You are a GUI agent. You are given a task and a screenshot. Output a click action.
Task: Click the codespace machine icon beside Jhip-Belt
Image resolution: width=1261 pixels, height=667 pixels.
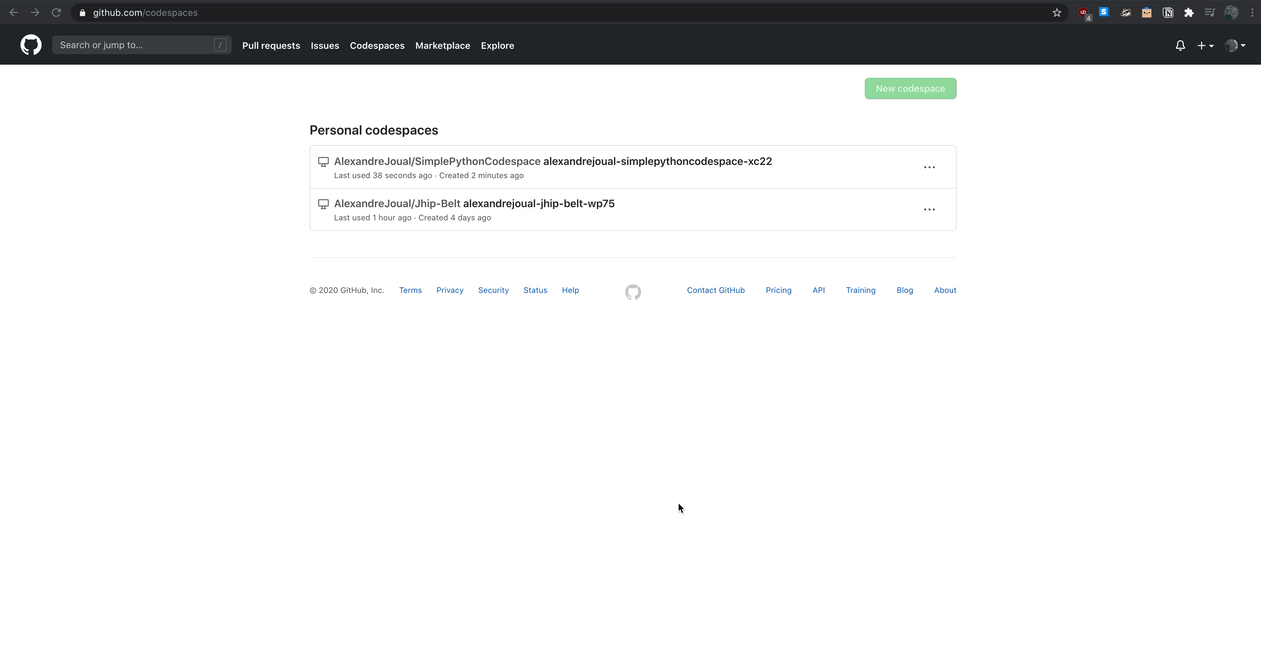(x=323, y=203)
